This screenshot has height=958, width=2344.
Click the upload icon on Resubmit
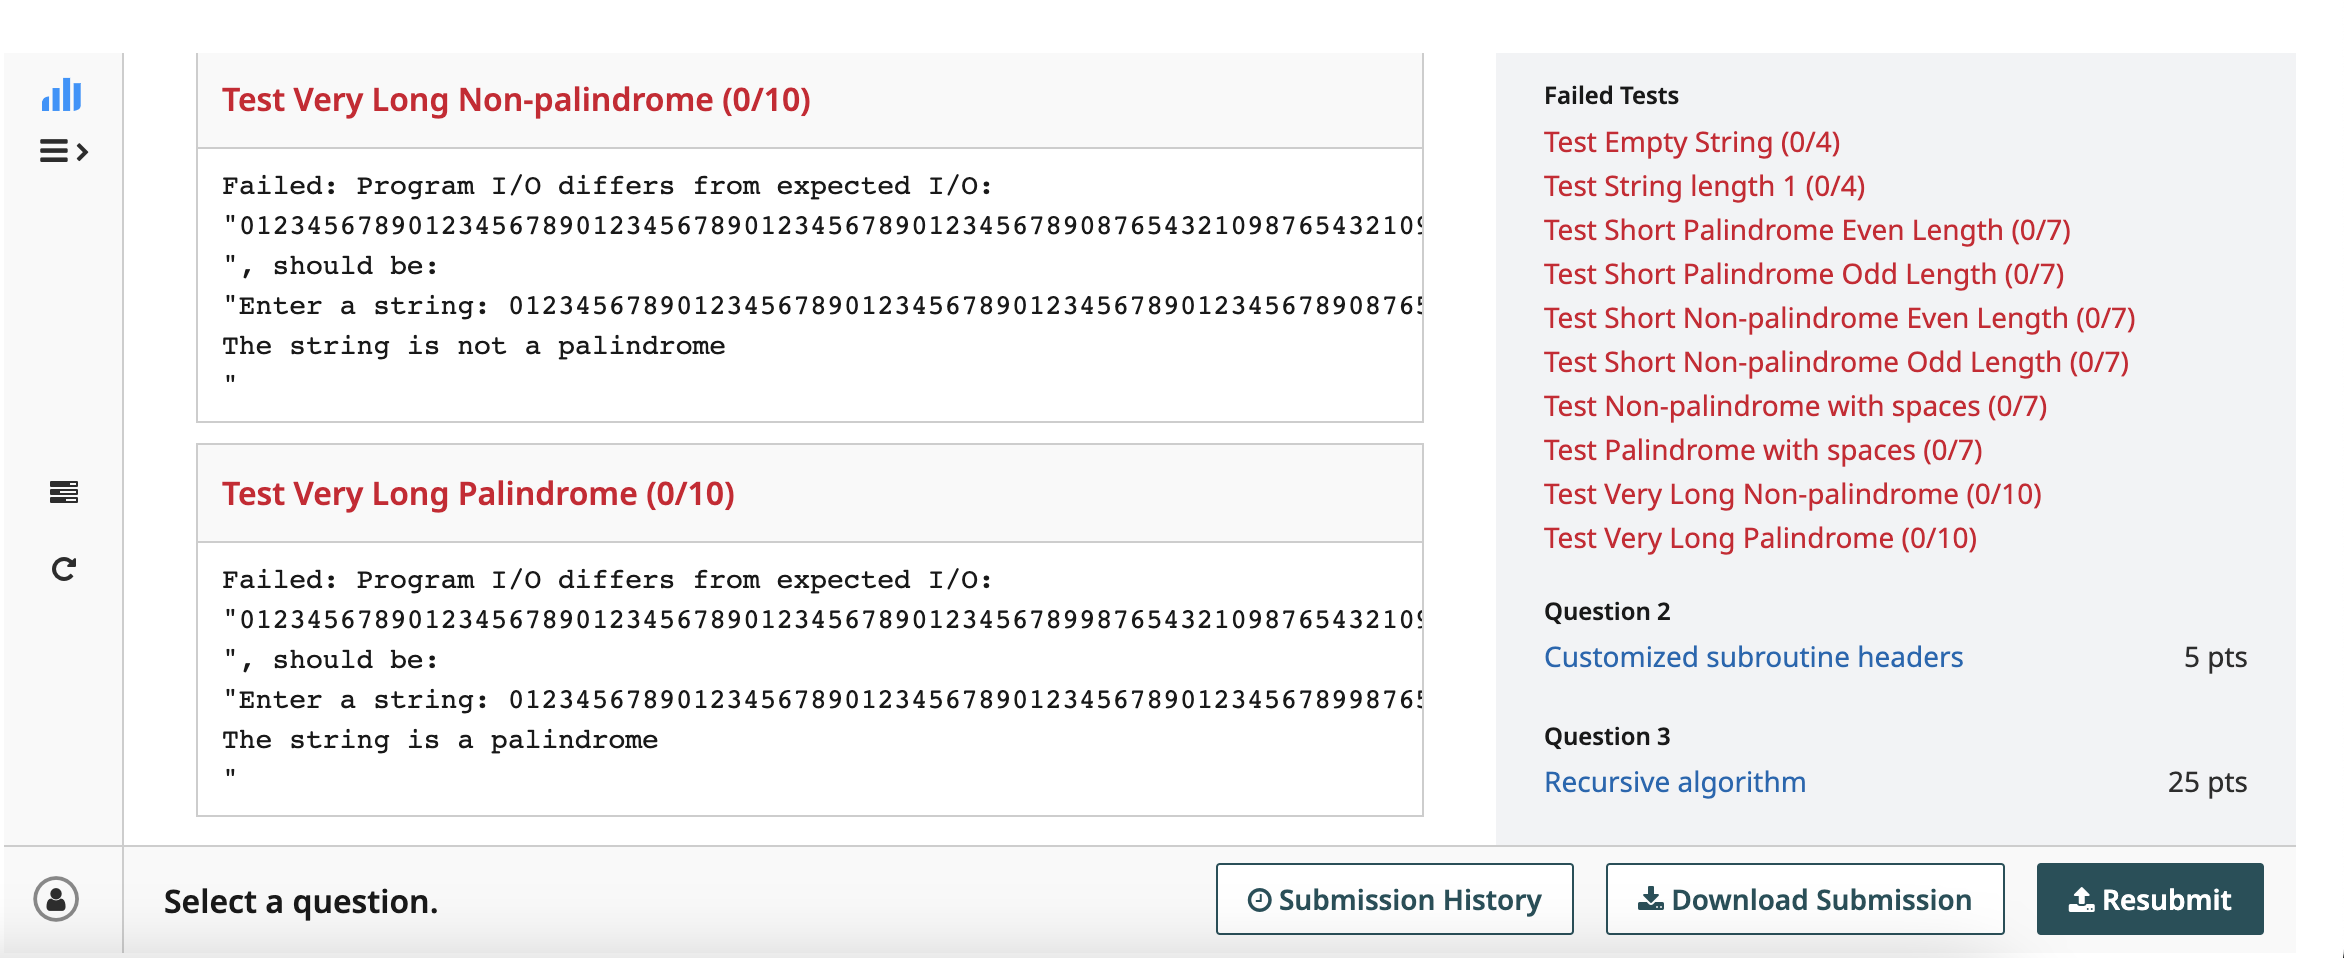2083,898
